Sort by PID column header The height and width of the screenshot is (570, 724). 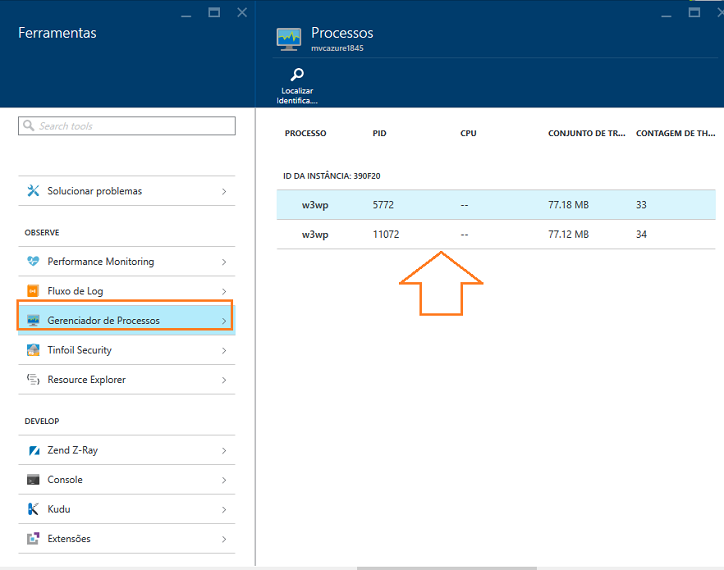(x=380, y=133)
